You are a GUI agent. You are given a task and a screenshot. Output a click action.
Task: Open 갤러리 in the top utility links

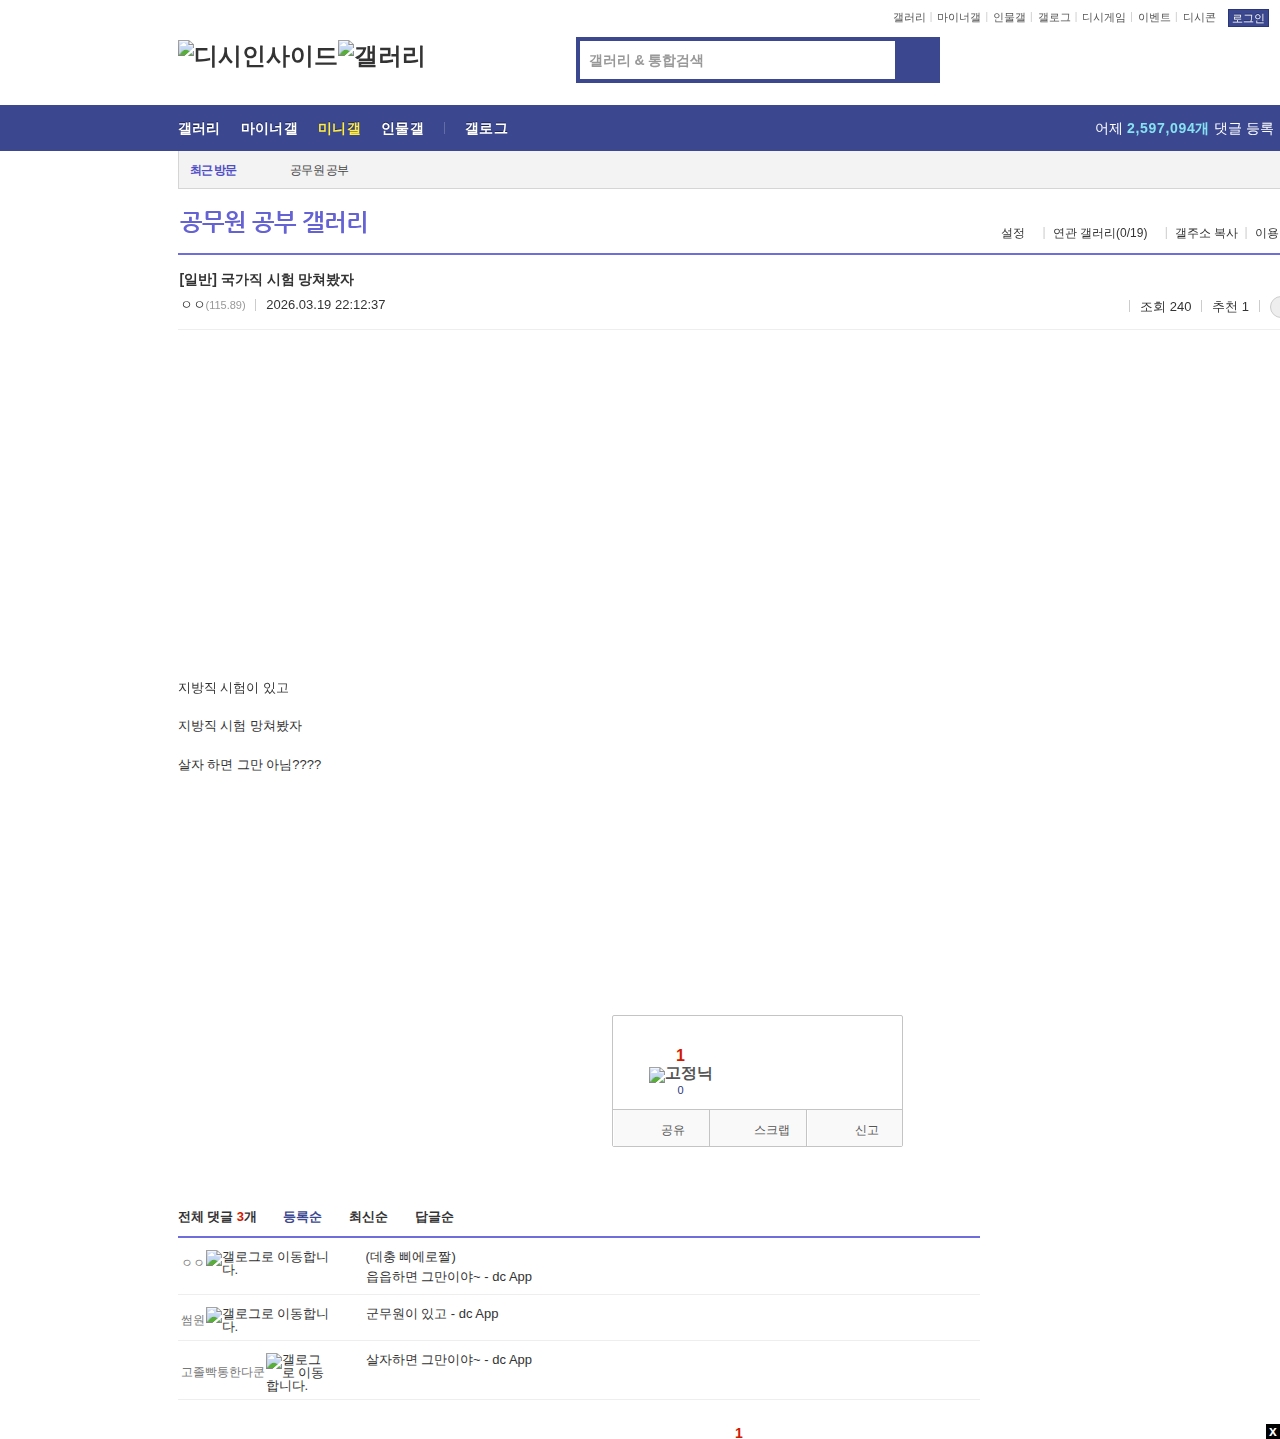(909, 18)
